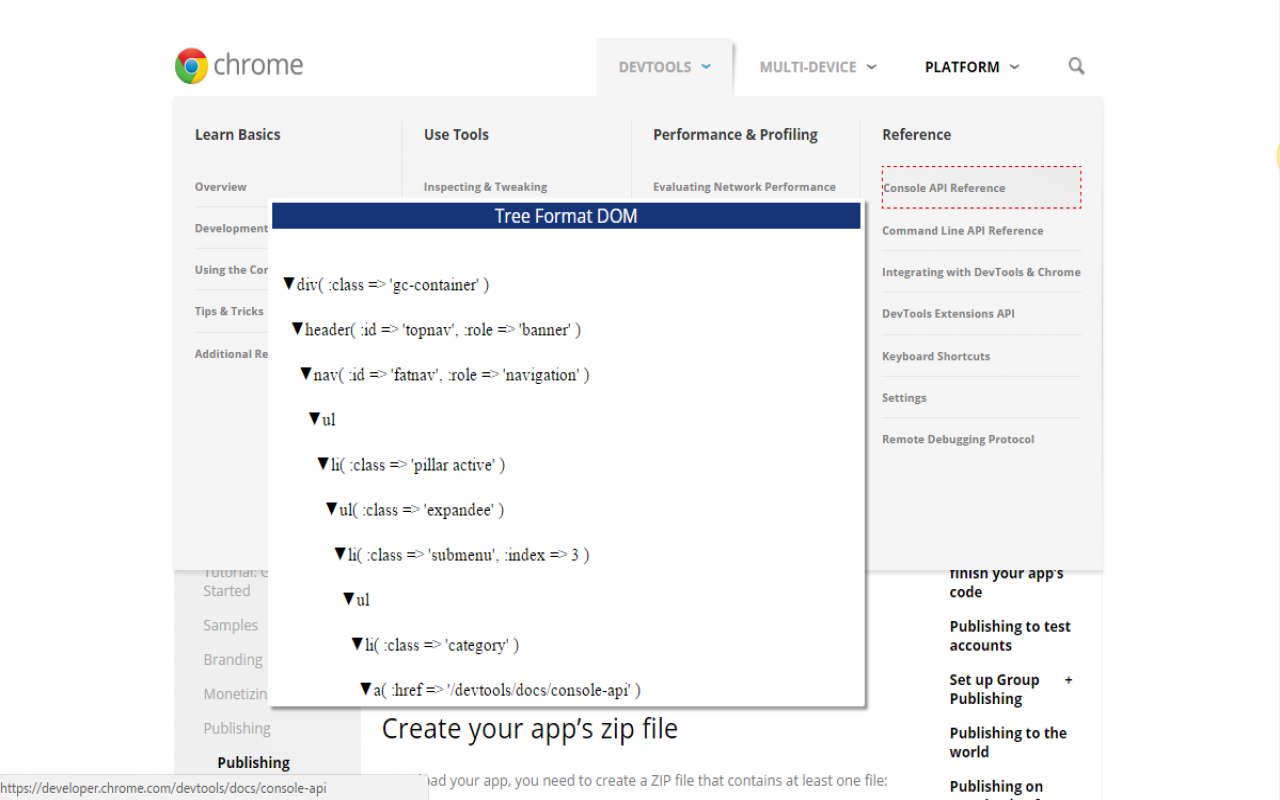Toggle the PLATFORM dropdown chevron
Screen dimensions: 1280x800
click(1014, 67)
